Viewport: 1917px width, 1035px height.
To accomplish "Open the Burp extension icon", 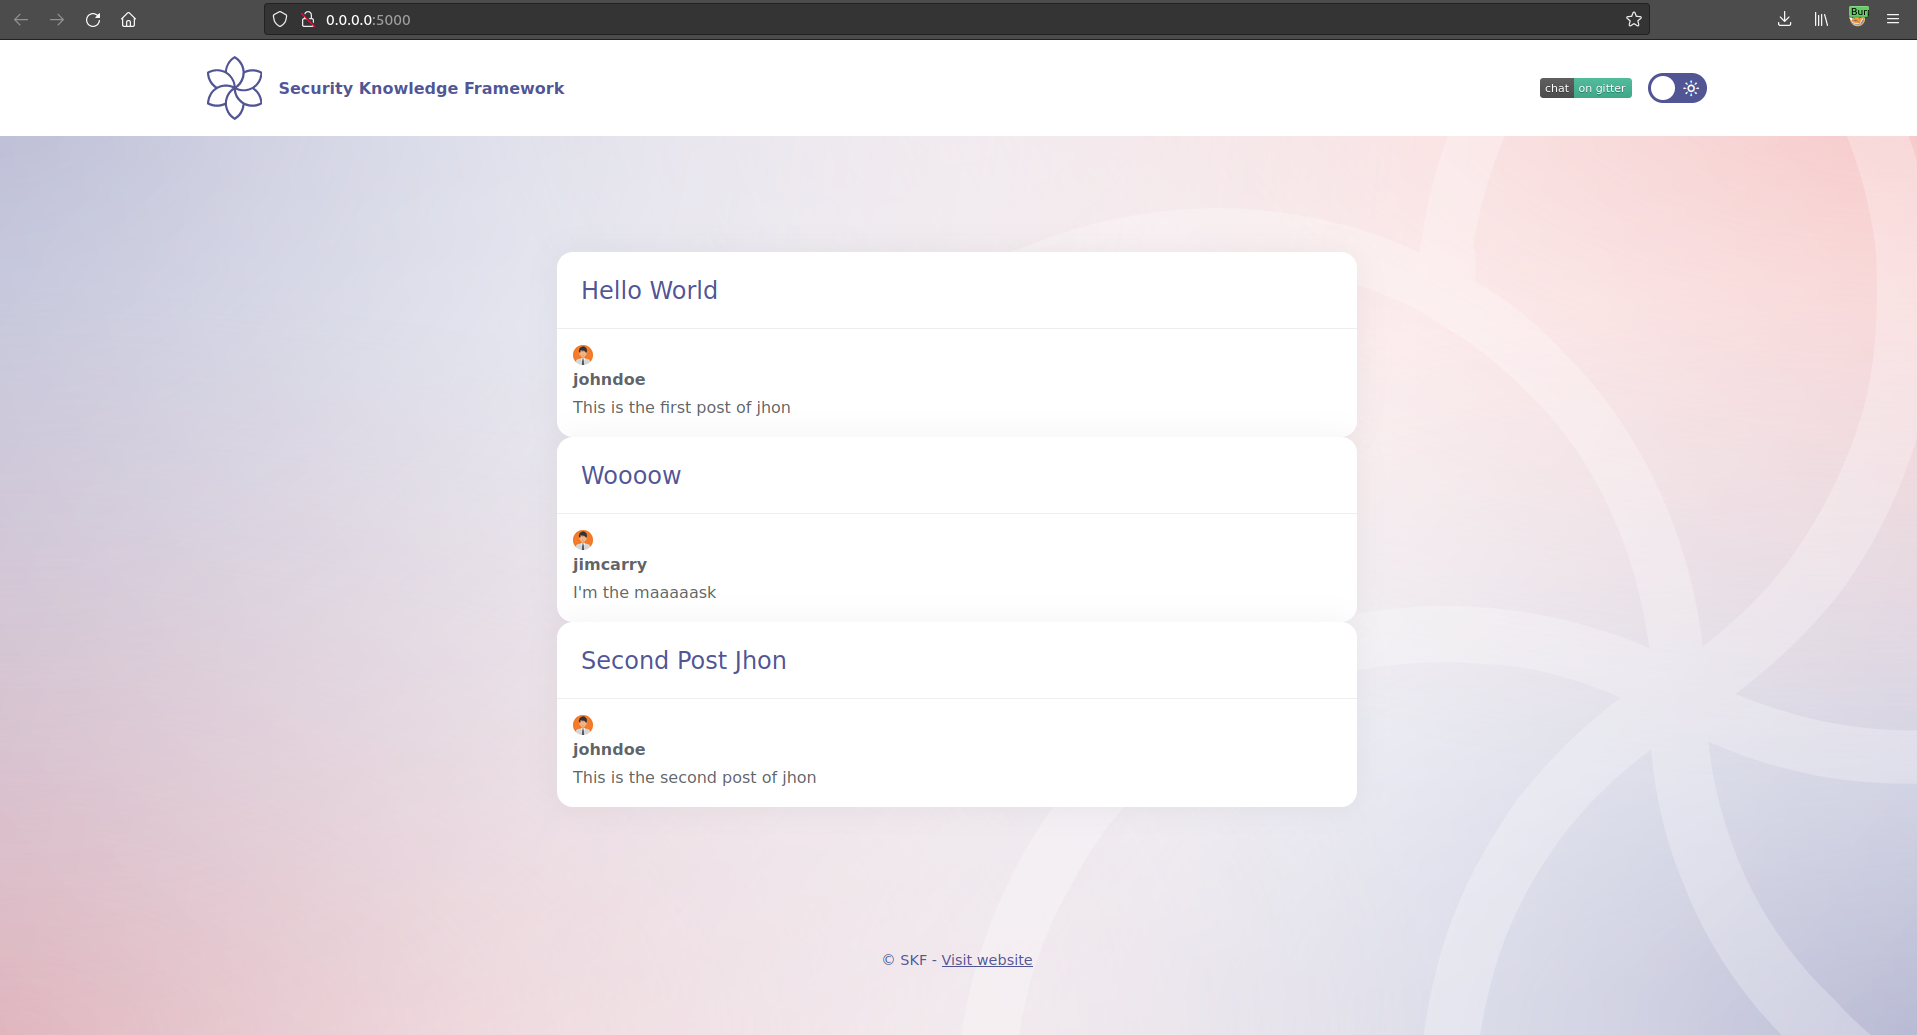I will [x=1857, y=18].
